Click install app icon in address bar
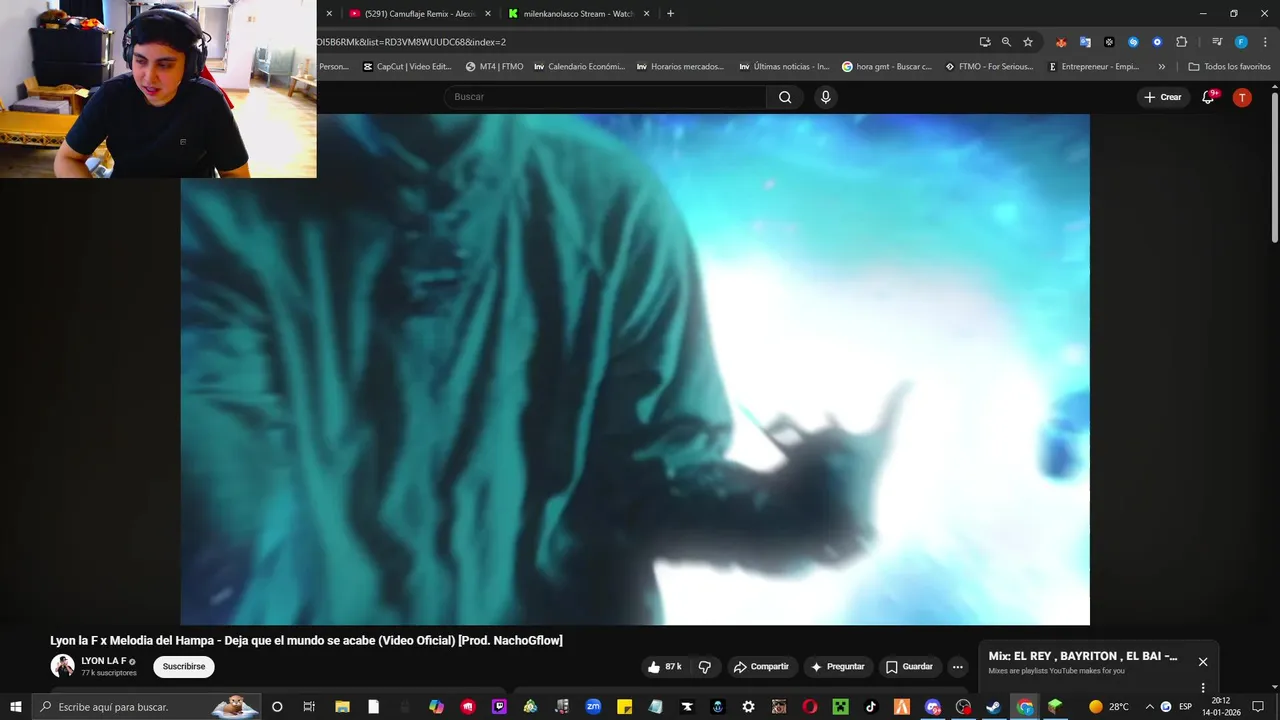The image size is (1280, 720). tap(985, 42)
